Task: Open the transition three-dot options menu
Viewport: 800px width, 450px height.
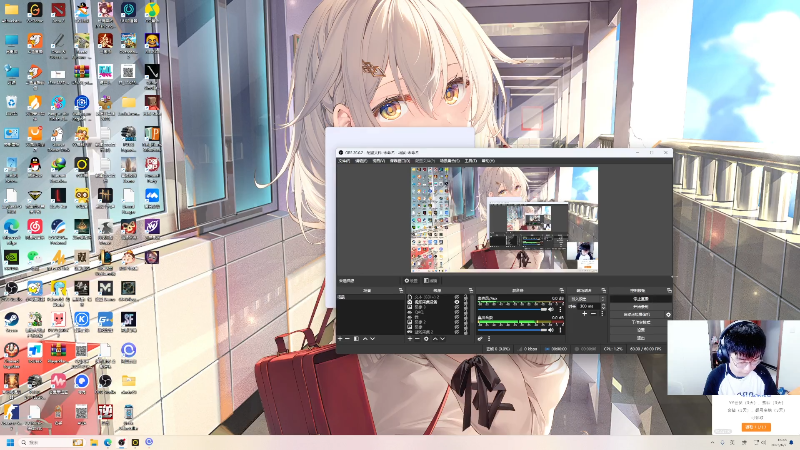Action: [603, 314]
